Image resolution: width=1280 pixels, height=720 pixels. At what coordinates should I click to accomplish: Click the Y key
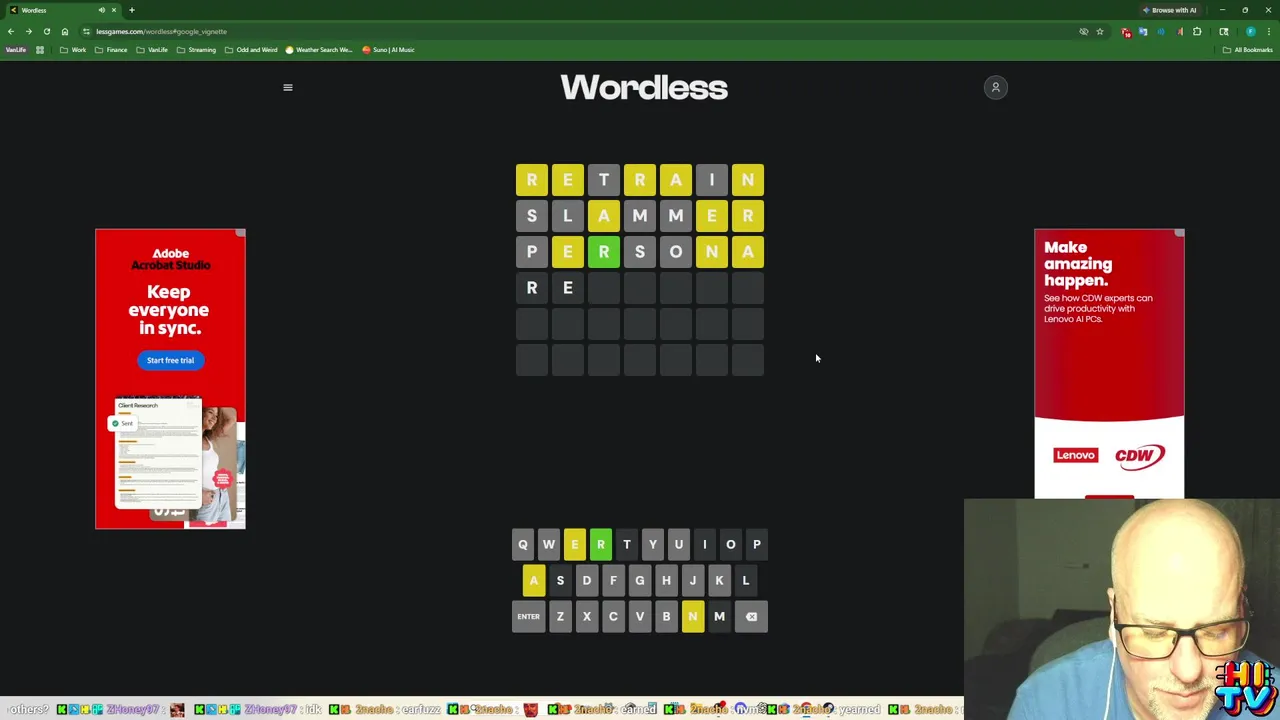pos(652,544)
